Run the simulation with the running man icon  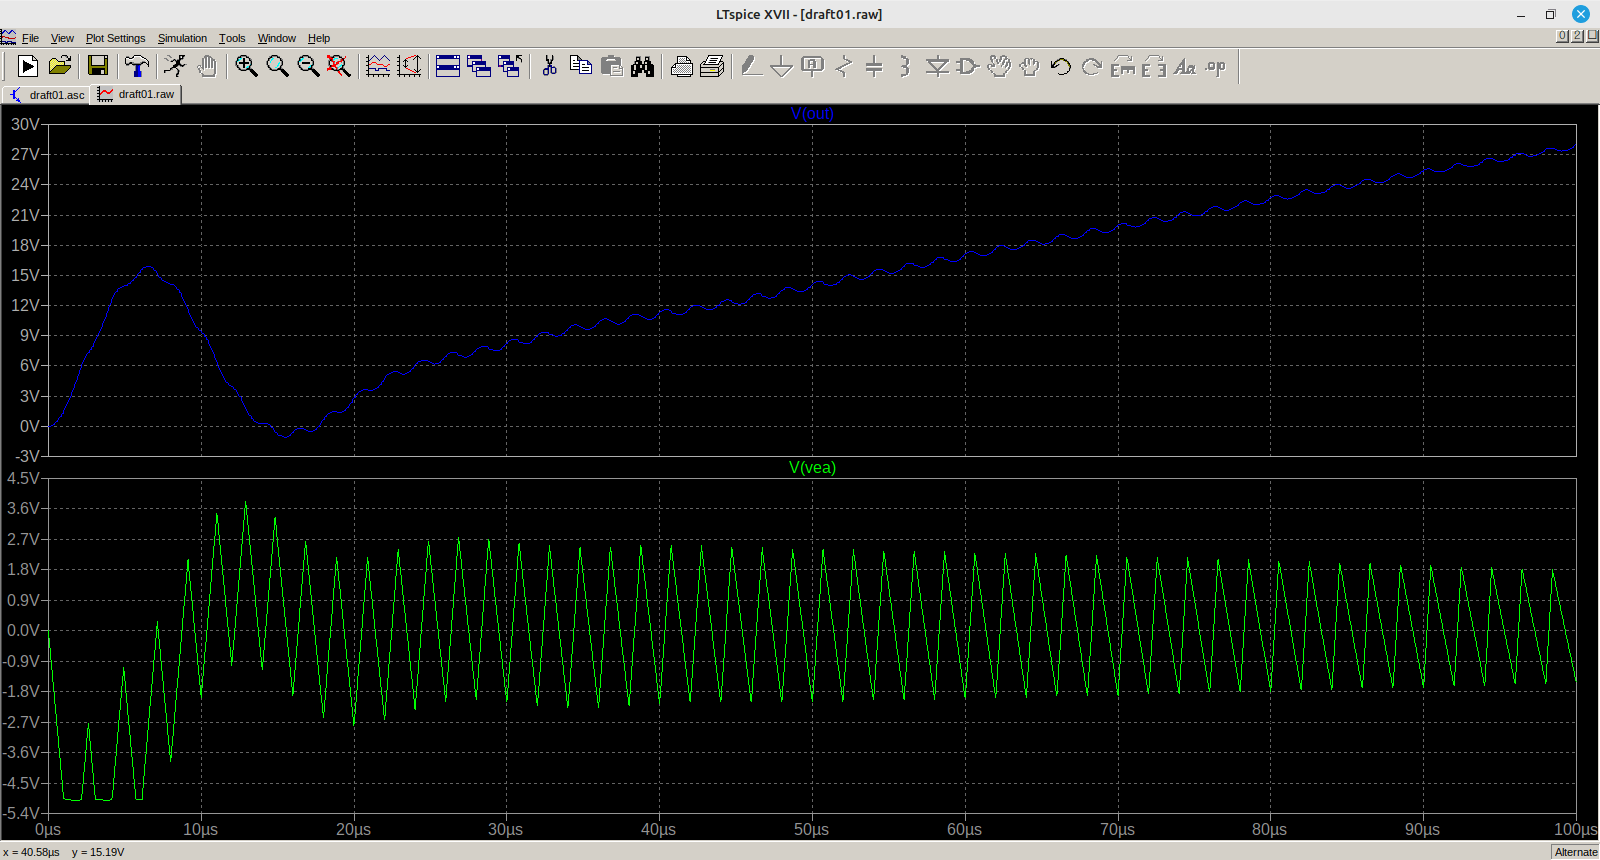click(x=175, y=66)
